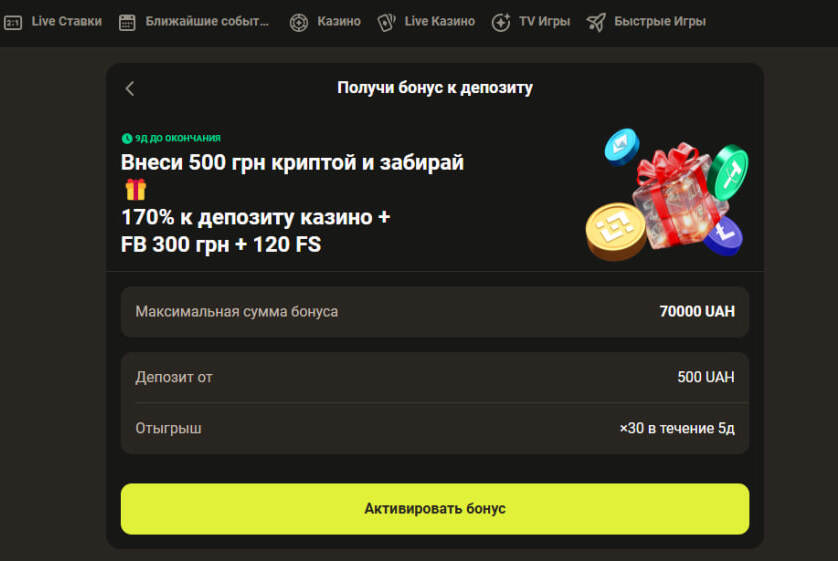Click the TV Игры icon
This screenshot has height=561, width=838.
coord(501,22)
